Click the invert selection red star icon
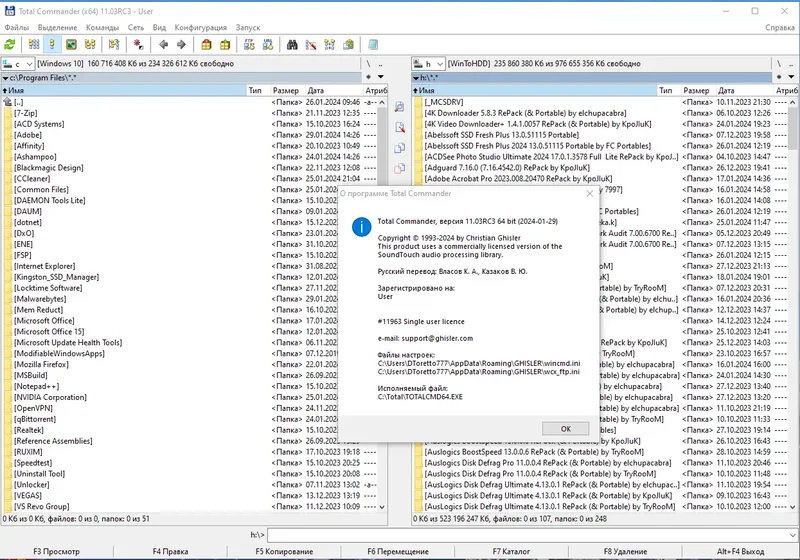 click(x=138, y=45)
